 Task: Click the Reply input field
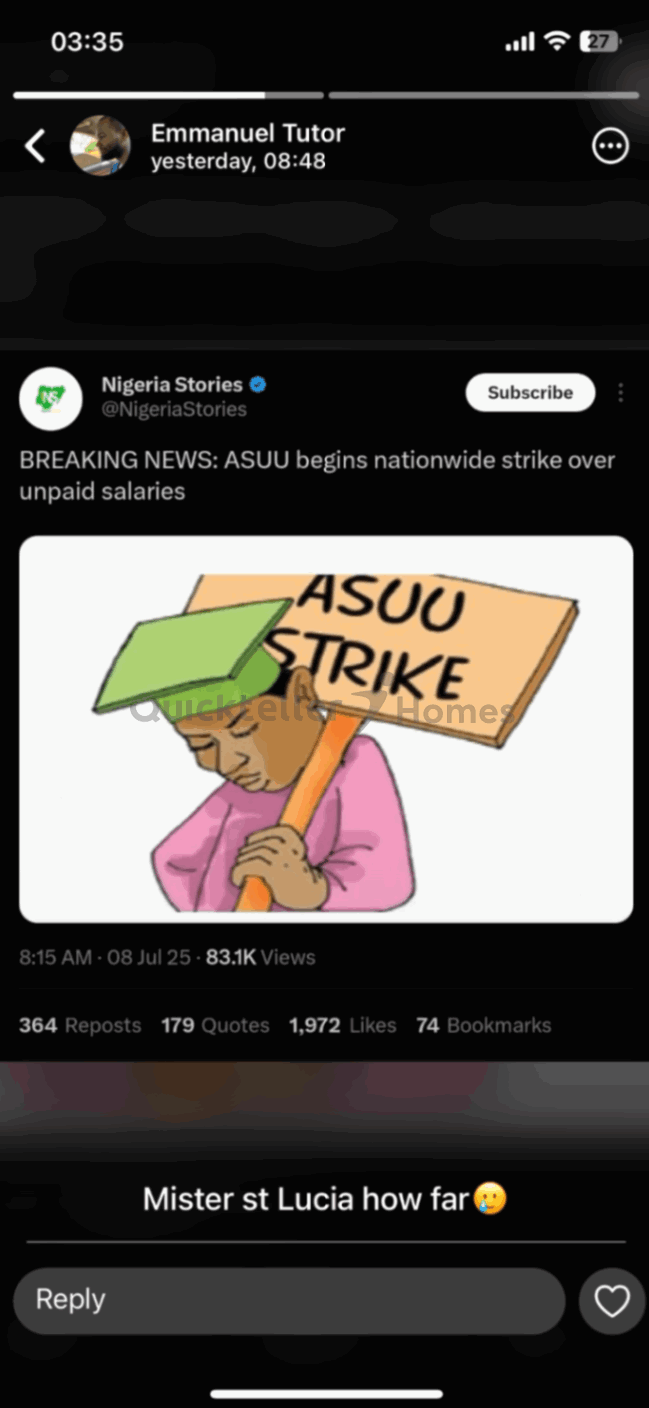289,1301
